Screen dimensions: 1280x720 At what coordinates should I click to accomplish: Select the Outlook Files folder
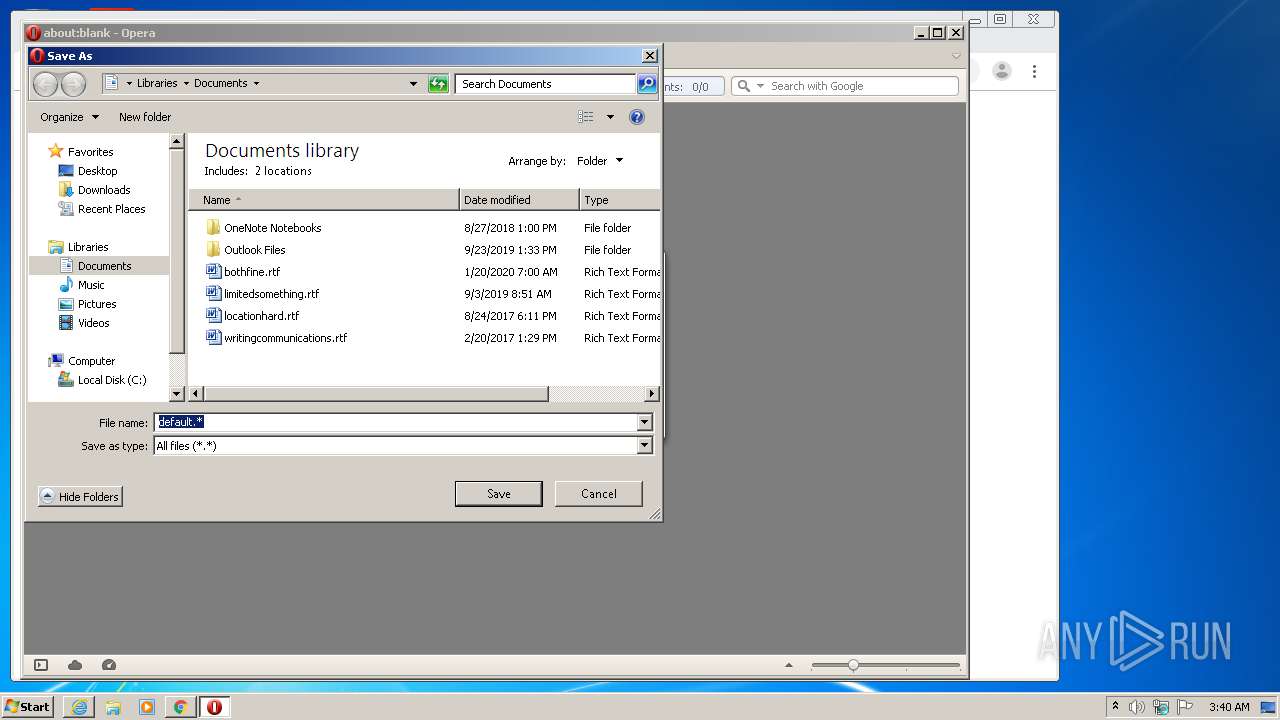click(x=246, y=250)
